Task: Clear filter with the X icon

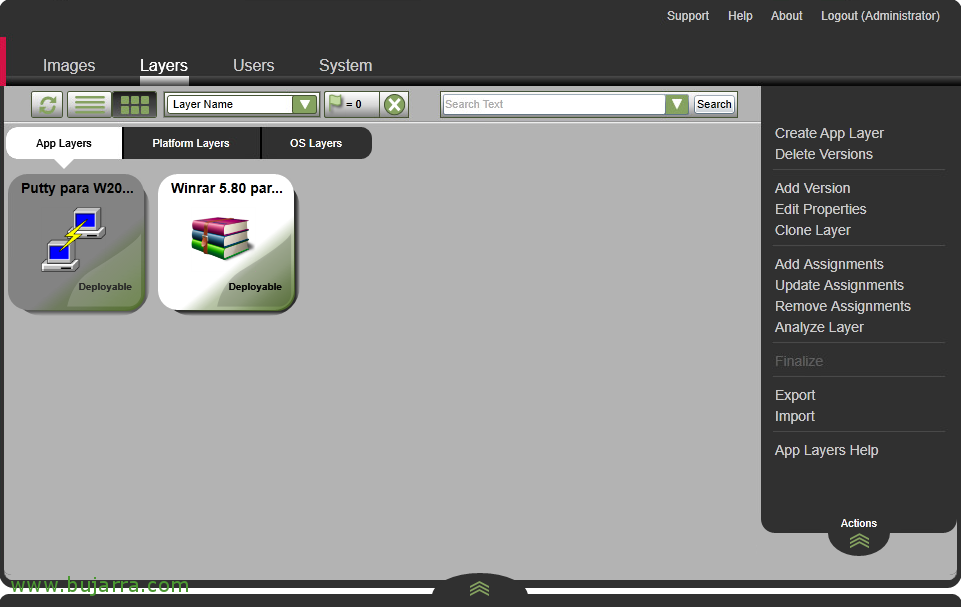Action: (394, 104)
